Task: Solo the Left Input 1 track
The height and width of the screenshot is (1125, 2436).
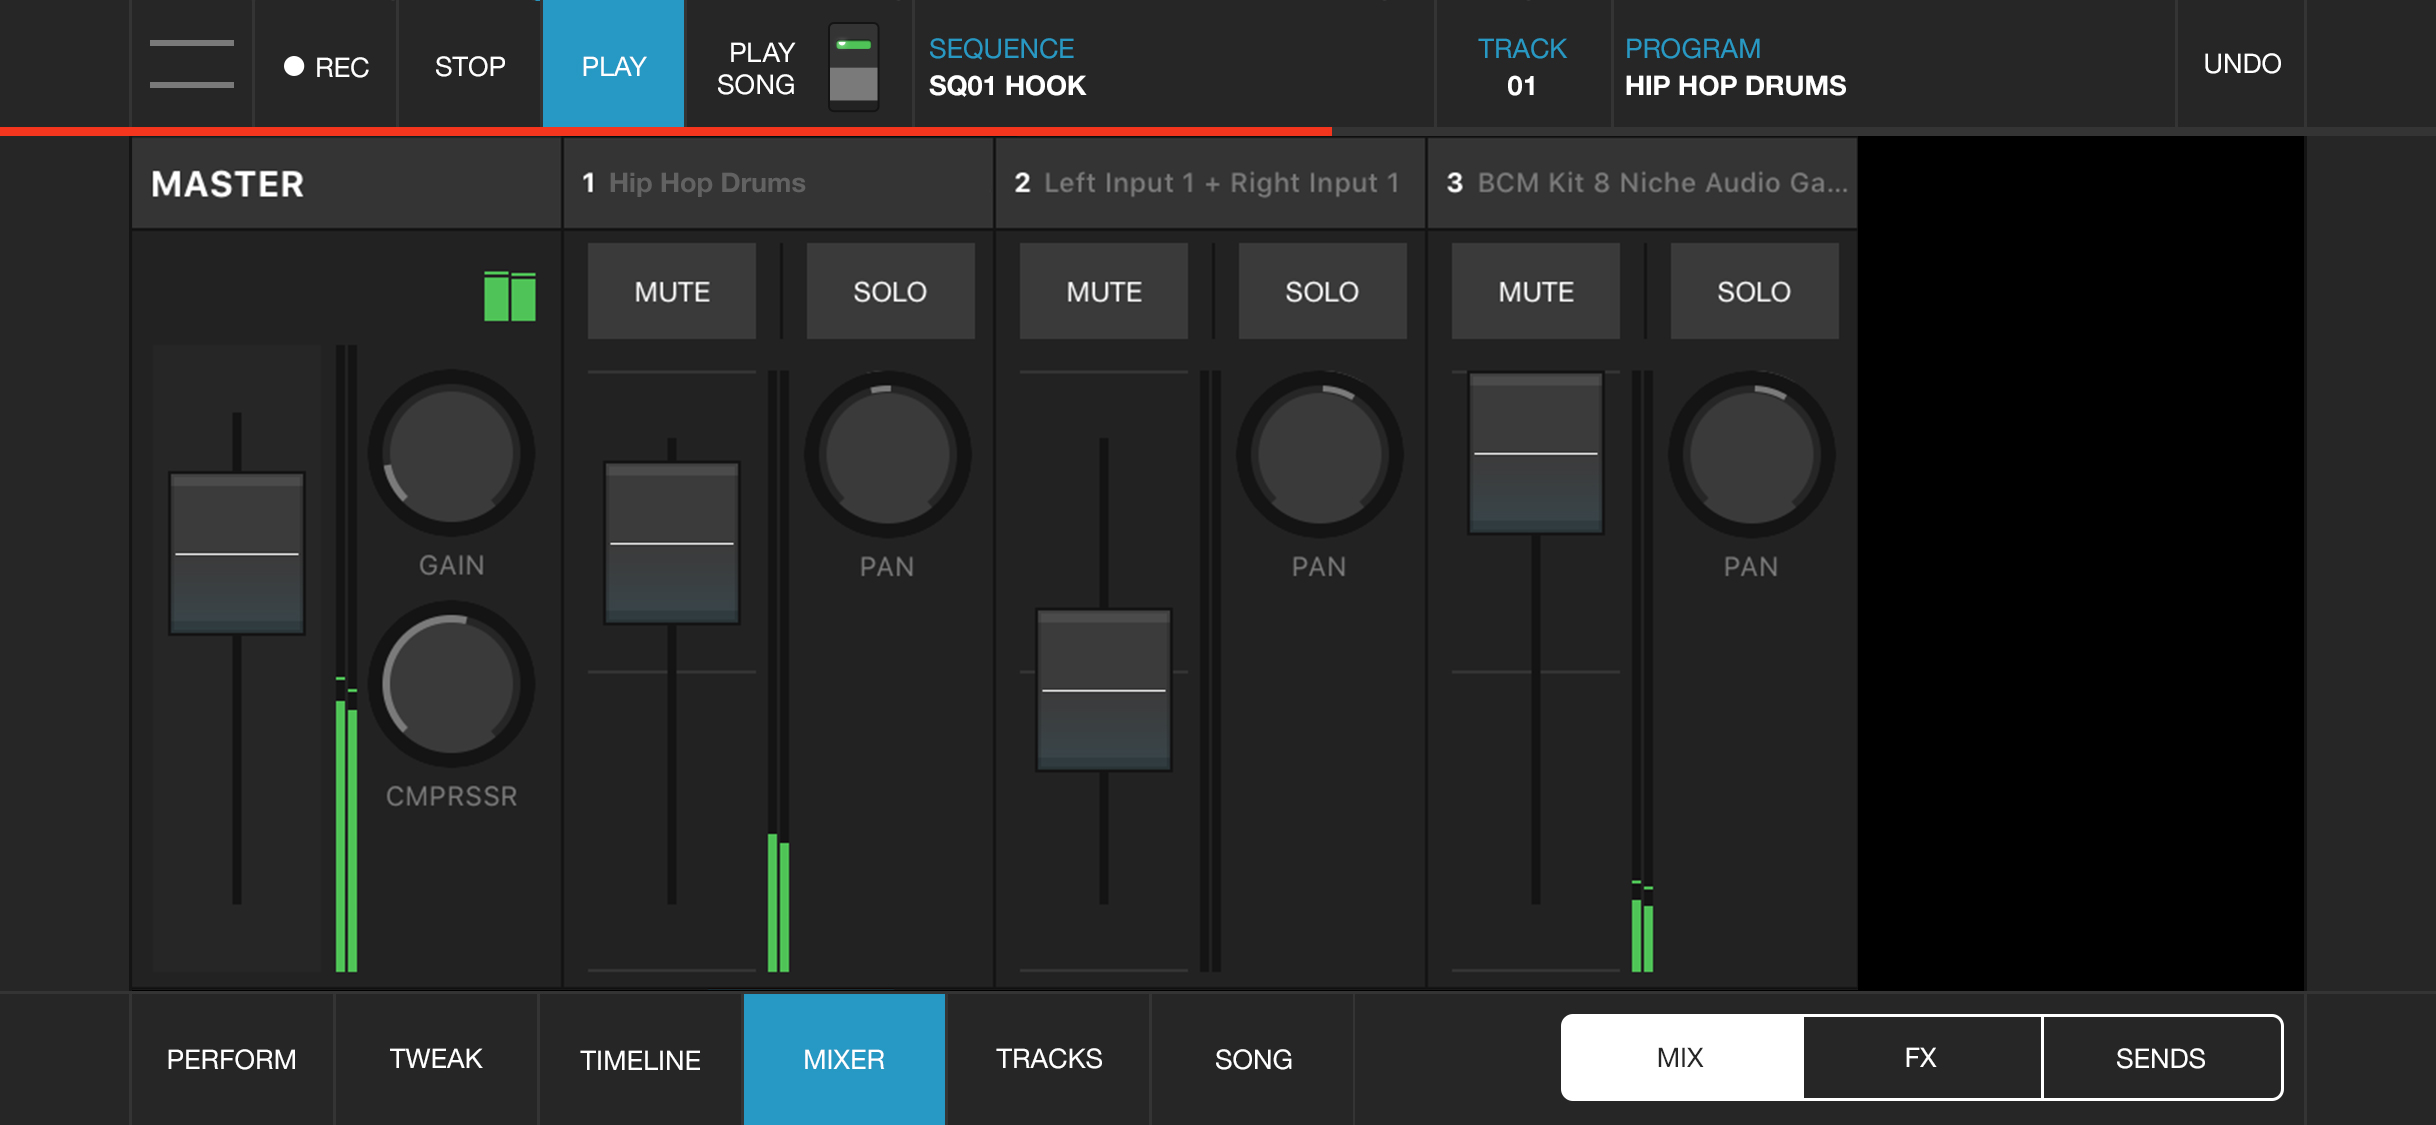Action: [x=1322, y=291]
